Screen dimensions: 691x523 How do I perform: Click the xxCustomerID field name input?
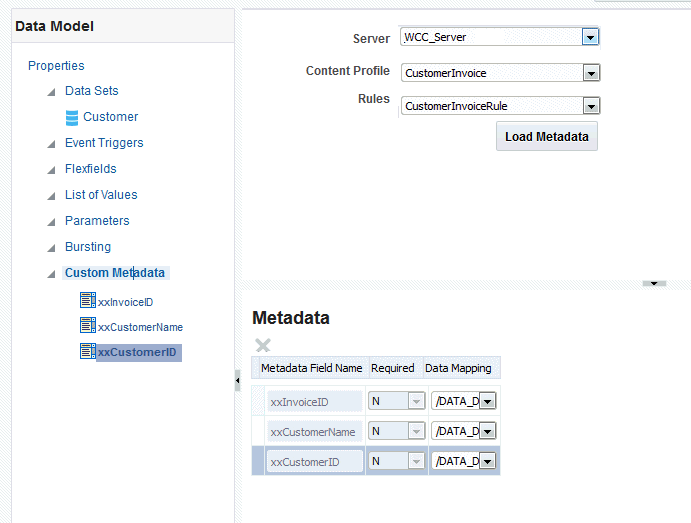(x=315, y=462)
